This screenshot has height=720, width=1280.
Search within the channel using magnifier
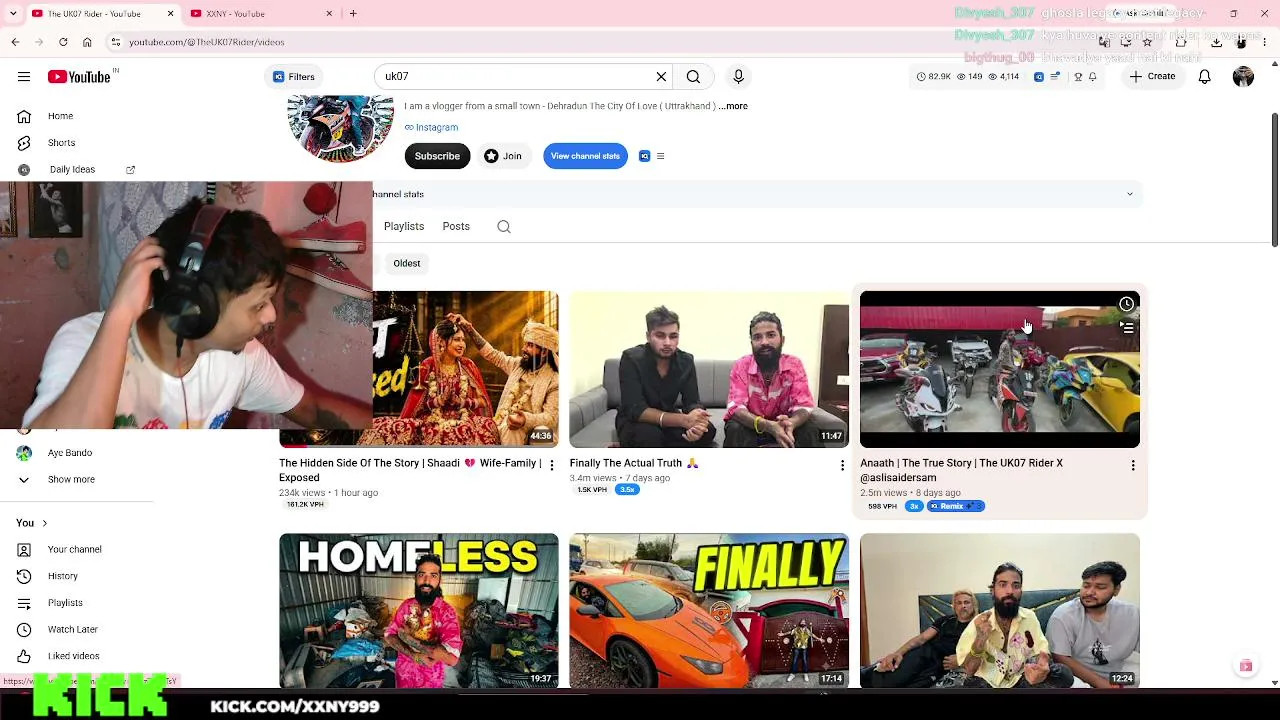pyautogui.click(x=504, y=227)
